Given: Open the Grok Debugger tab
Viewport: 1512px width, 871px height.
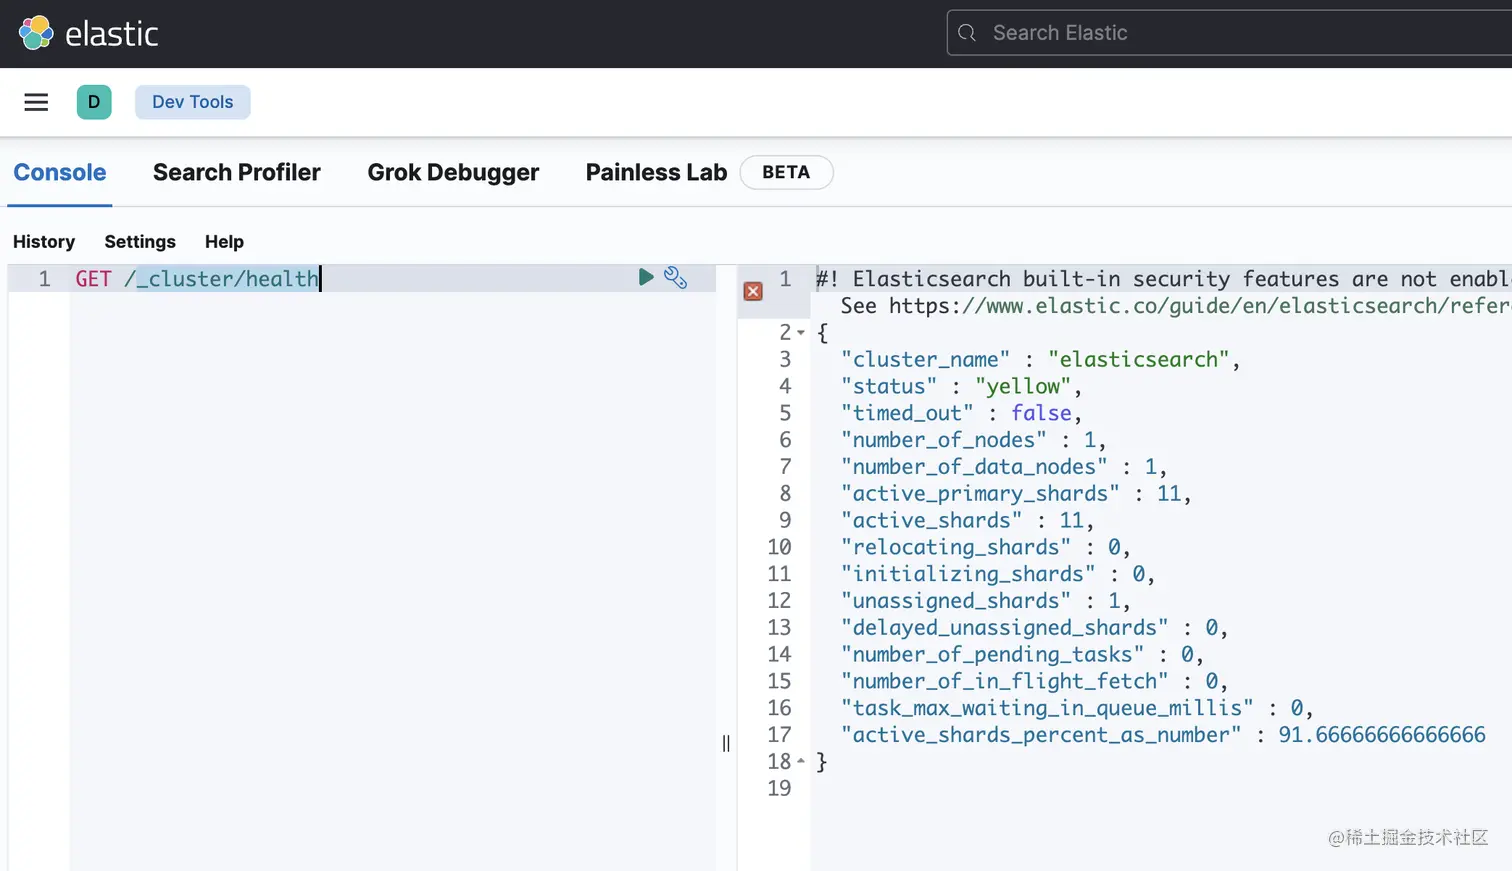Looking at the screenshot, I should pyautogui.click(x=453, y=172).
